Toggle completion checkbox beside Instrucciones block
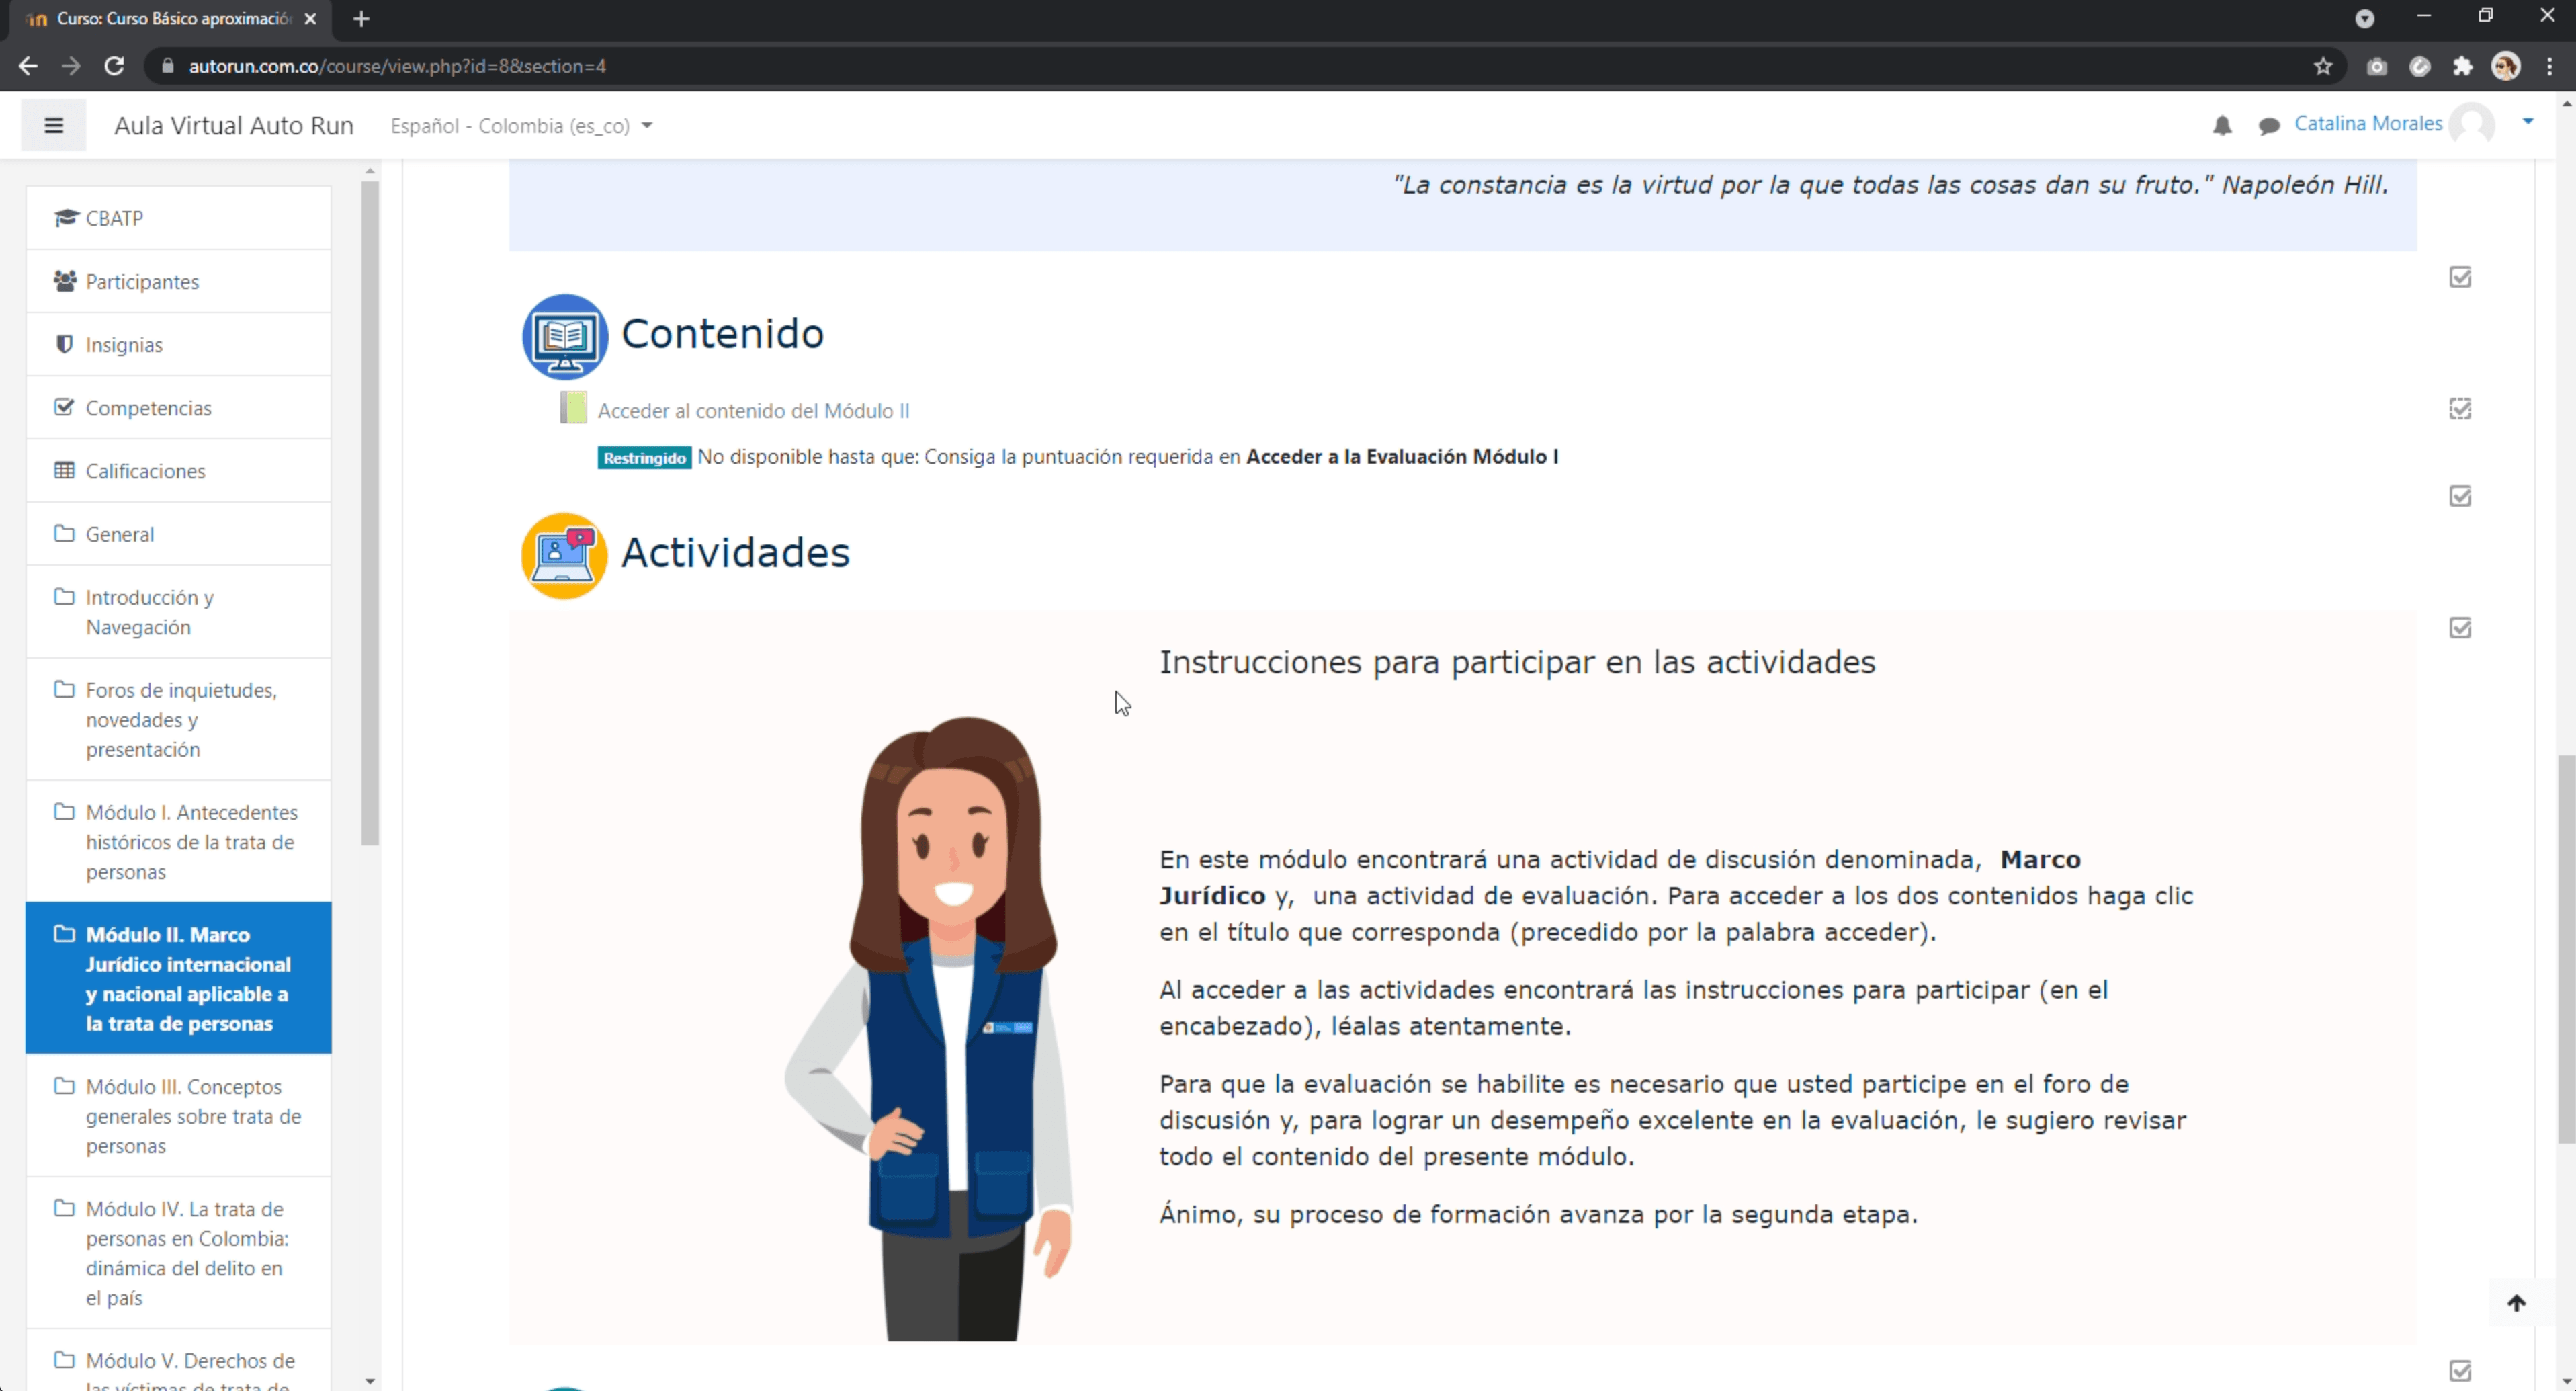2576x1391 pixels. pyautogui.click(x=2460, y=628)
